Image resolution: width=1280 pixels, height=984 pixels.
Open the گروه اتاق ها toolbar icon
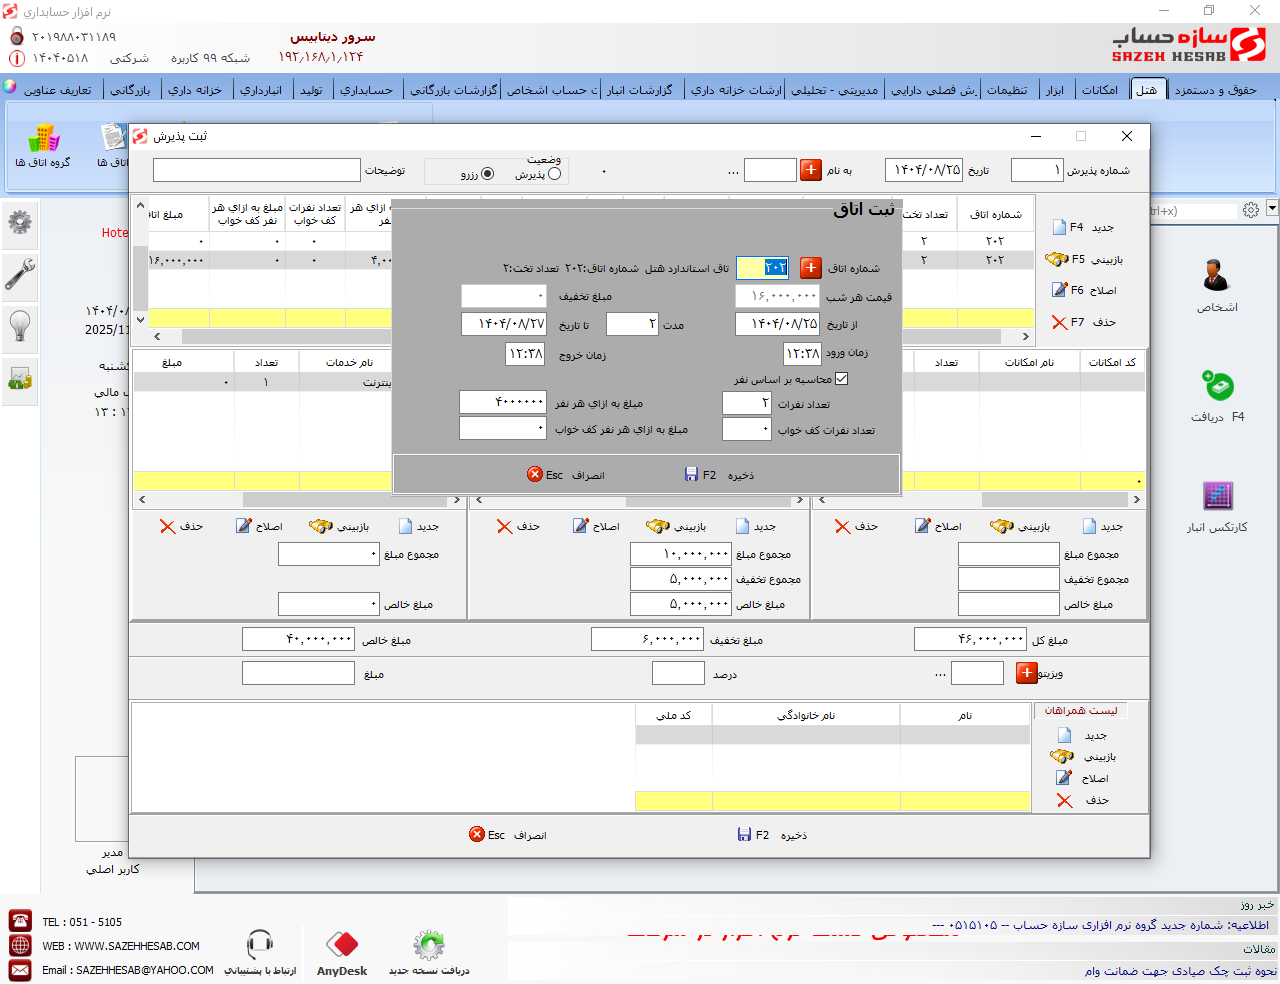[x=43, y=146]
